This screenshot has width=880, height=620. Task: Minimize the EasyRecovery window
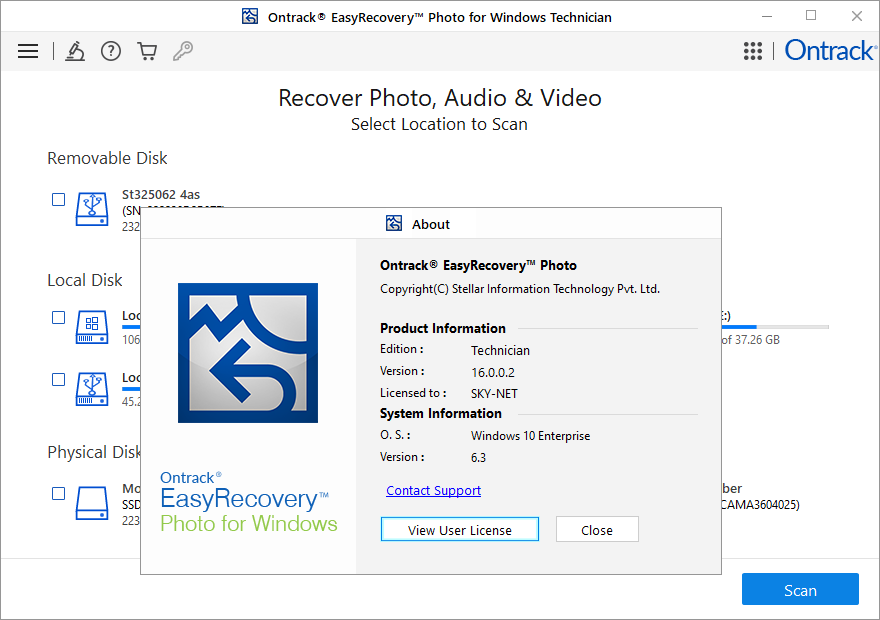(x=767, y=16)
